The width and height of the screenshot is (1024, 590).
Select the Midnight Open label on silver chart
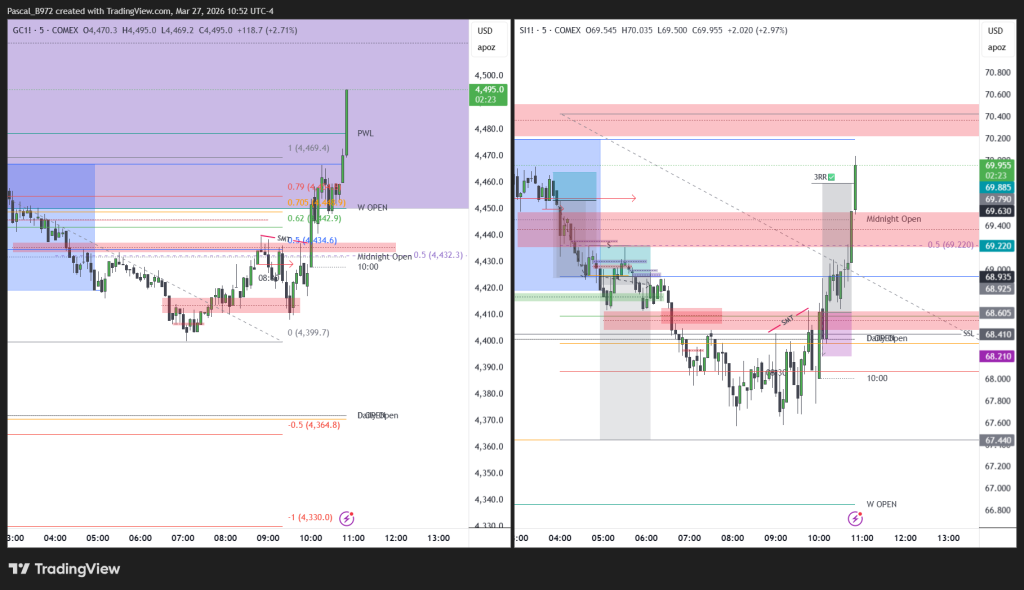coord(893,219)
